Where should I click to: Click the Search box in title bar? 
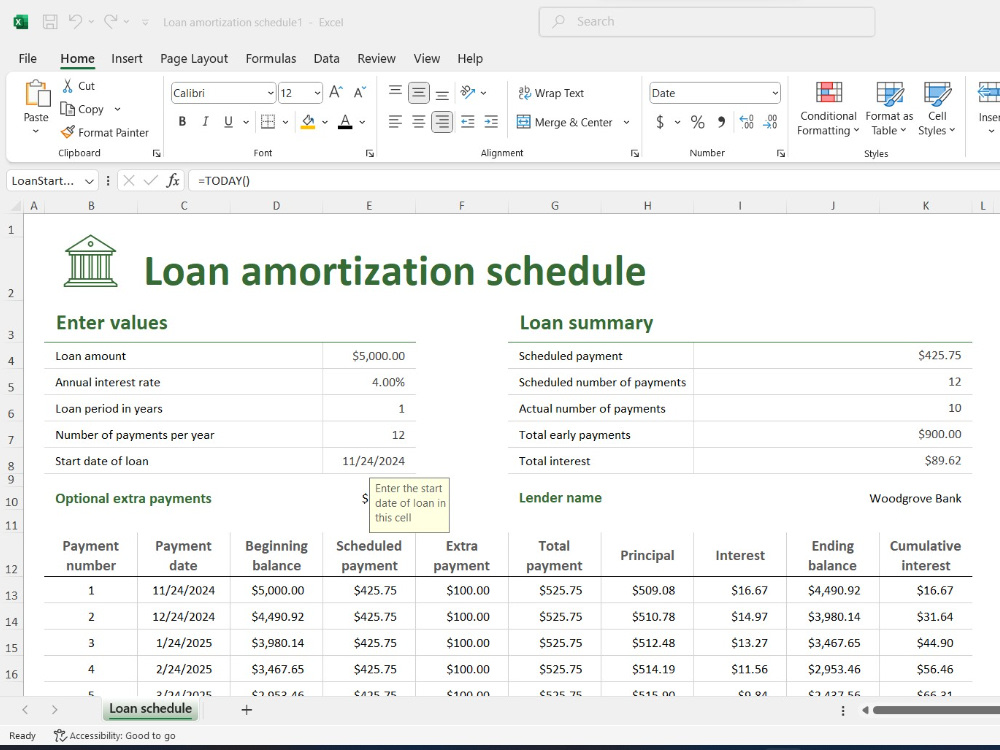pyautogui.click(x=707, y=22)
